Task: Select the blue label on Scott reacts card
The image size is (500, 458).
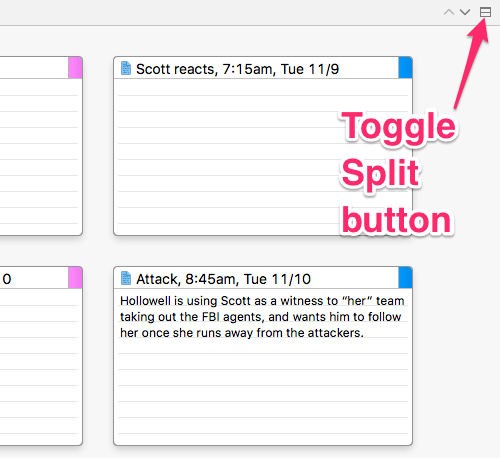Action: click(x=405, y=68)
